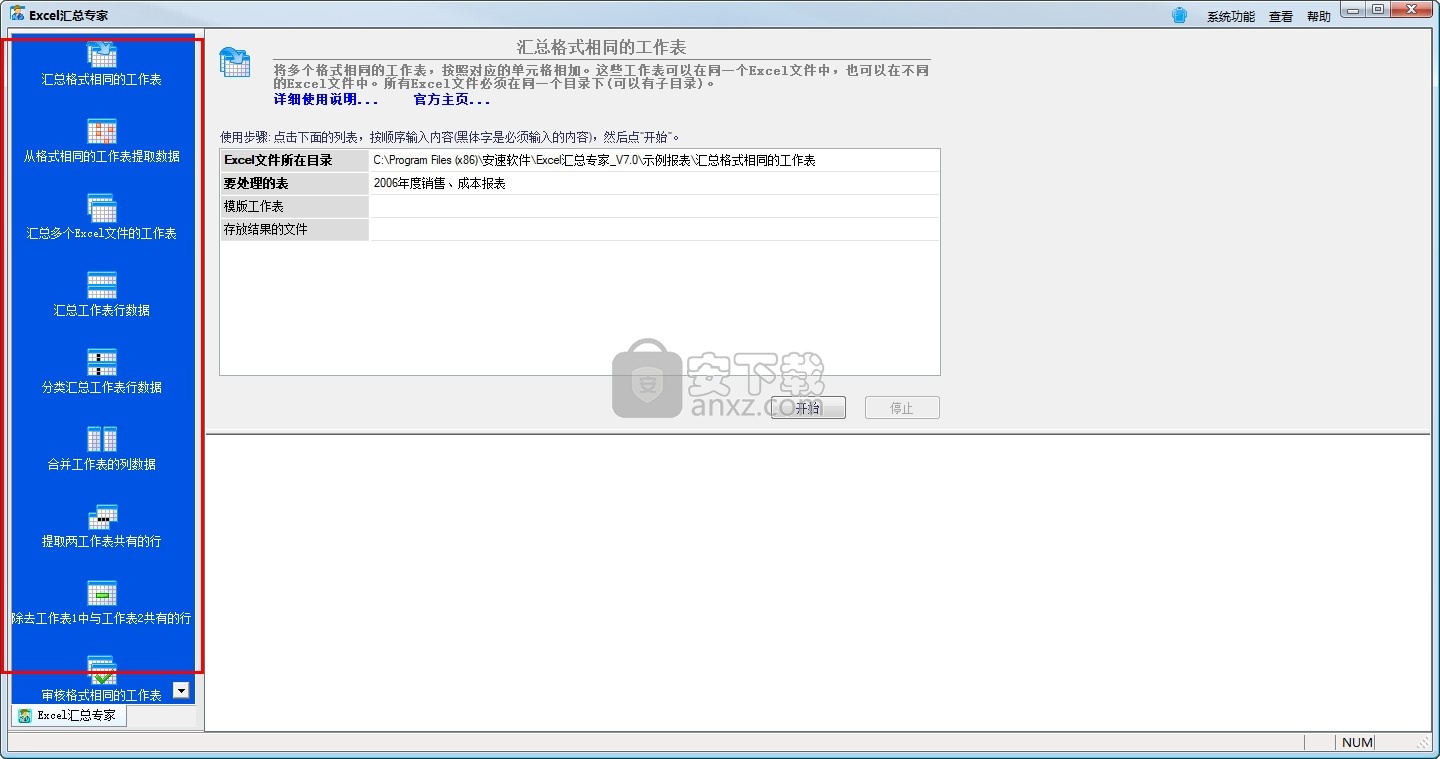Click the blue shirt skin icon in title bar
Screen dimensions: 1440x759
coord(1179,15)
